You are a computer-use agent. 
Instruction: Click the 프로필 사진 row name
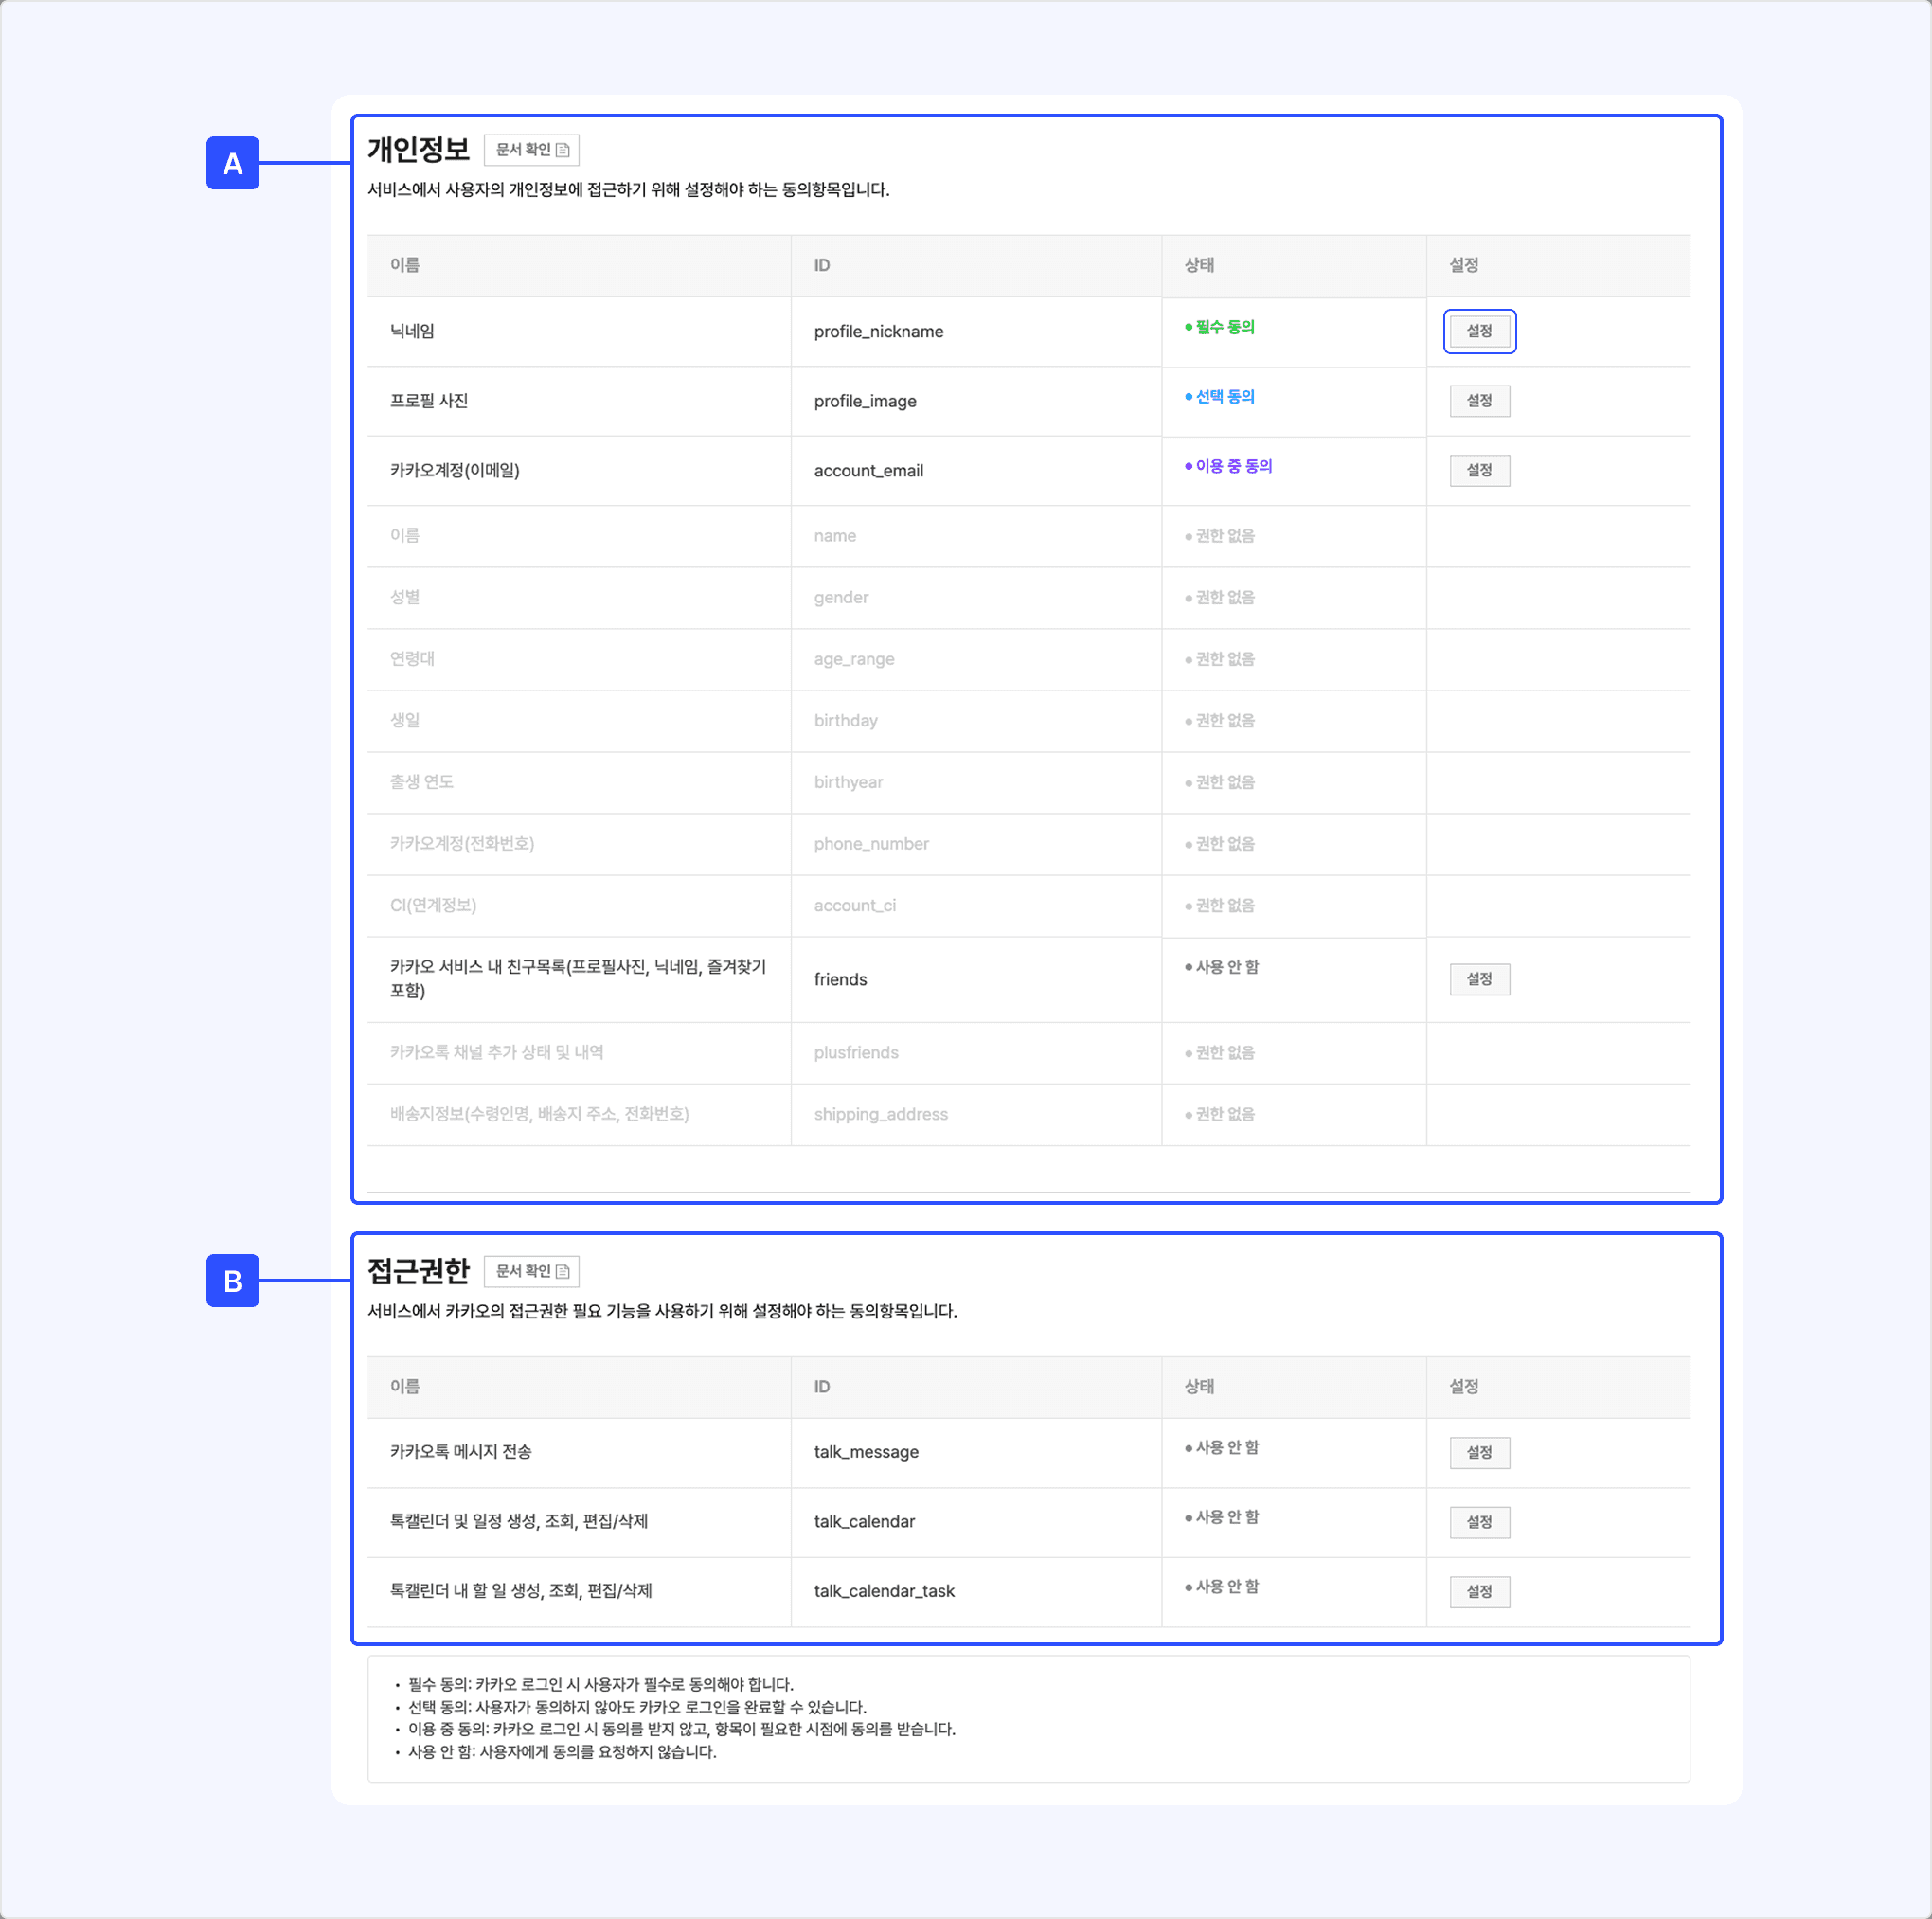pos(428,401)
